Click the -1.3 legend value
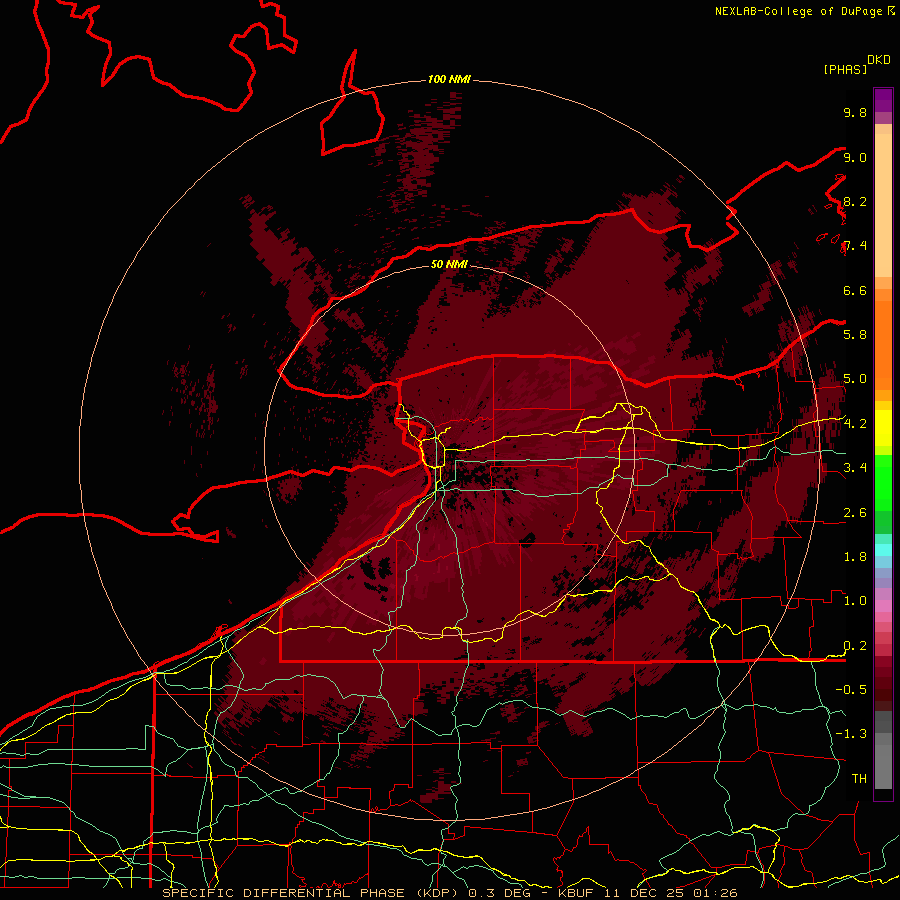 (851, 734)
